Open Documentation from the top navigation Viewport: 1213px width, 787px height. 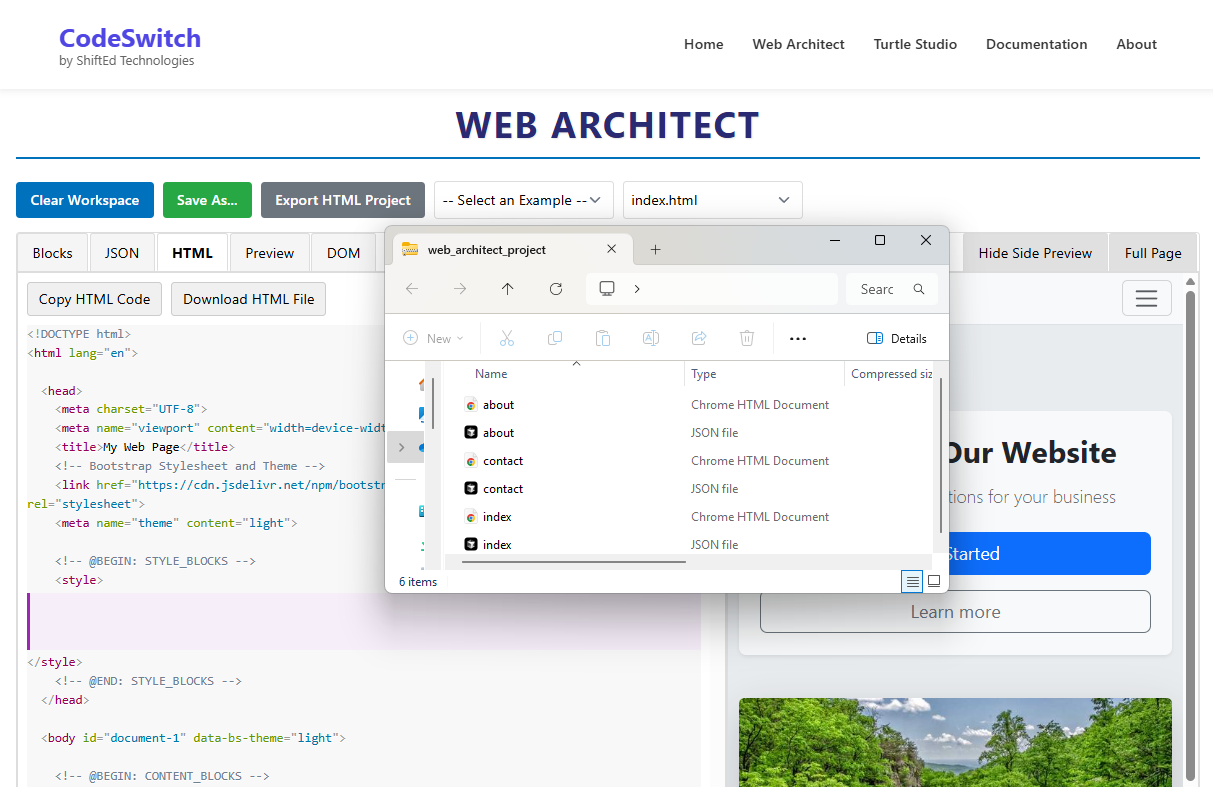[1036, 44]
